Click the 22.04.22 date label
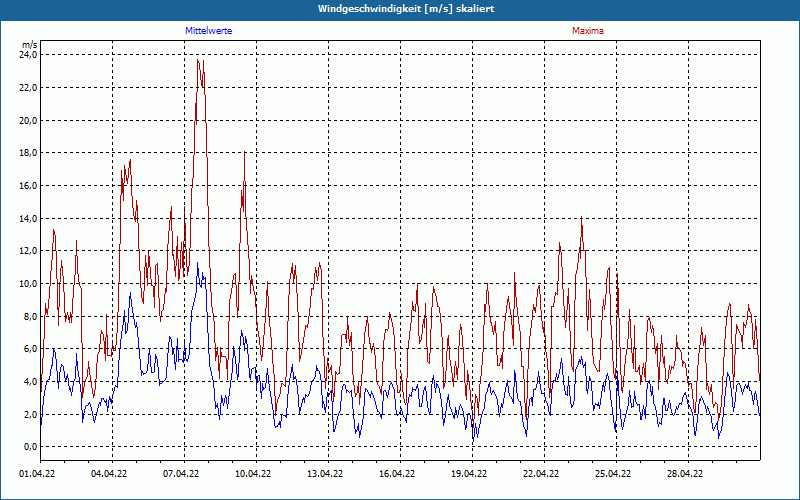Screen dimensions: 800x500 [540, 474]
